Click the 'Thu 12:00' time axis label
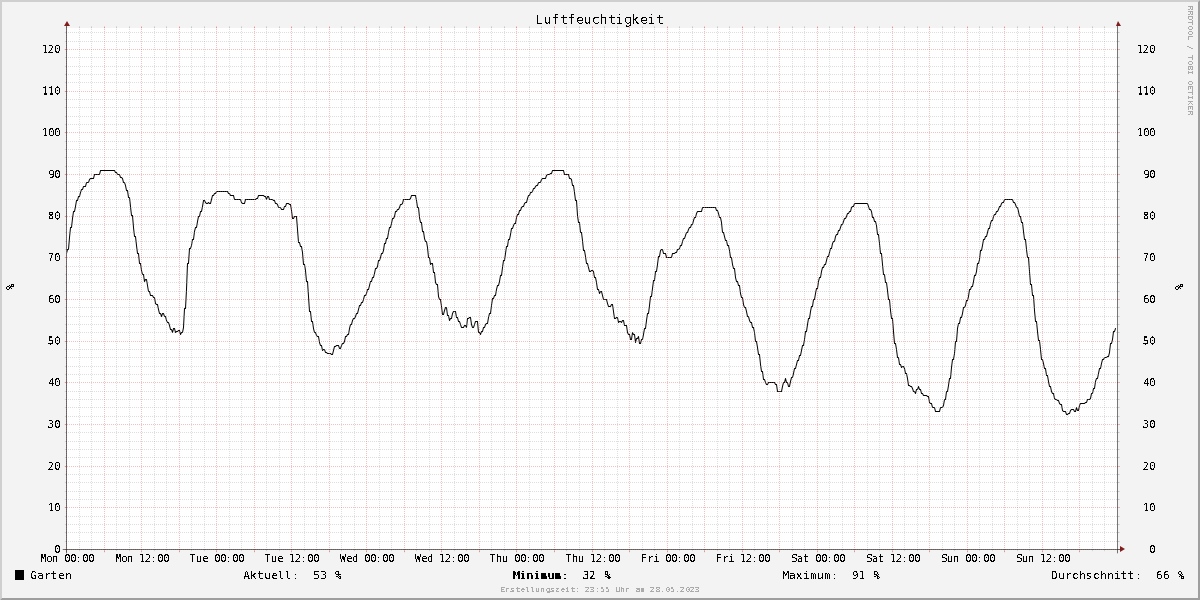Viewport: 1200px width, 600px height. click(593, 558)
